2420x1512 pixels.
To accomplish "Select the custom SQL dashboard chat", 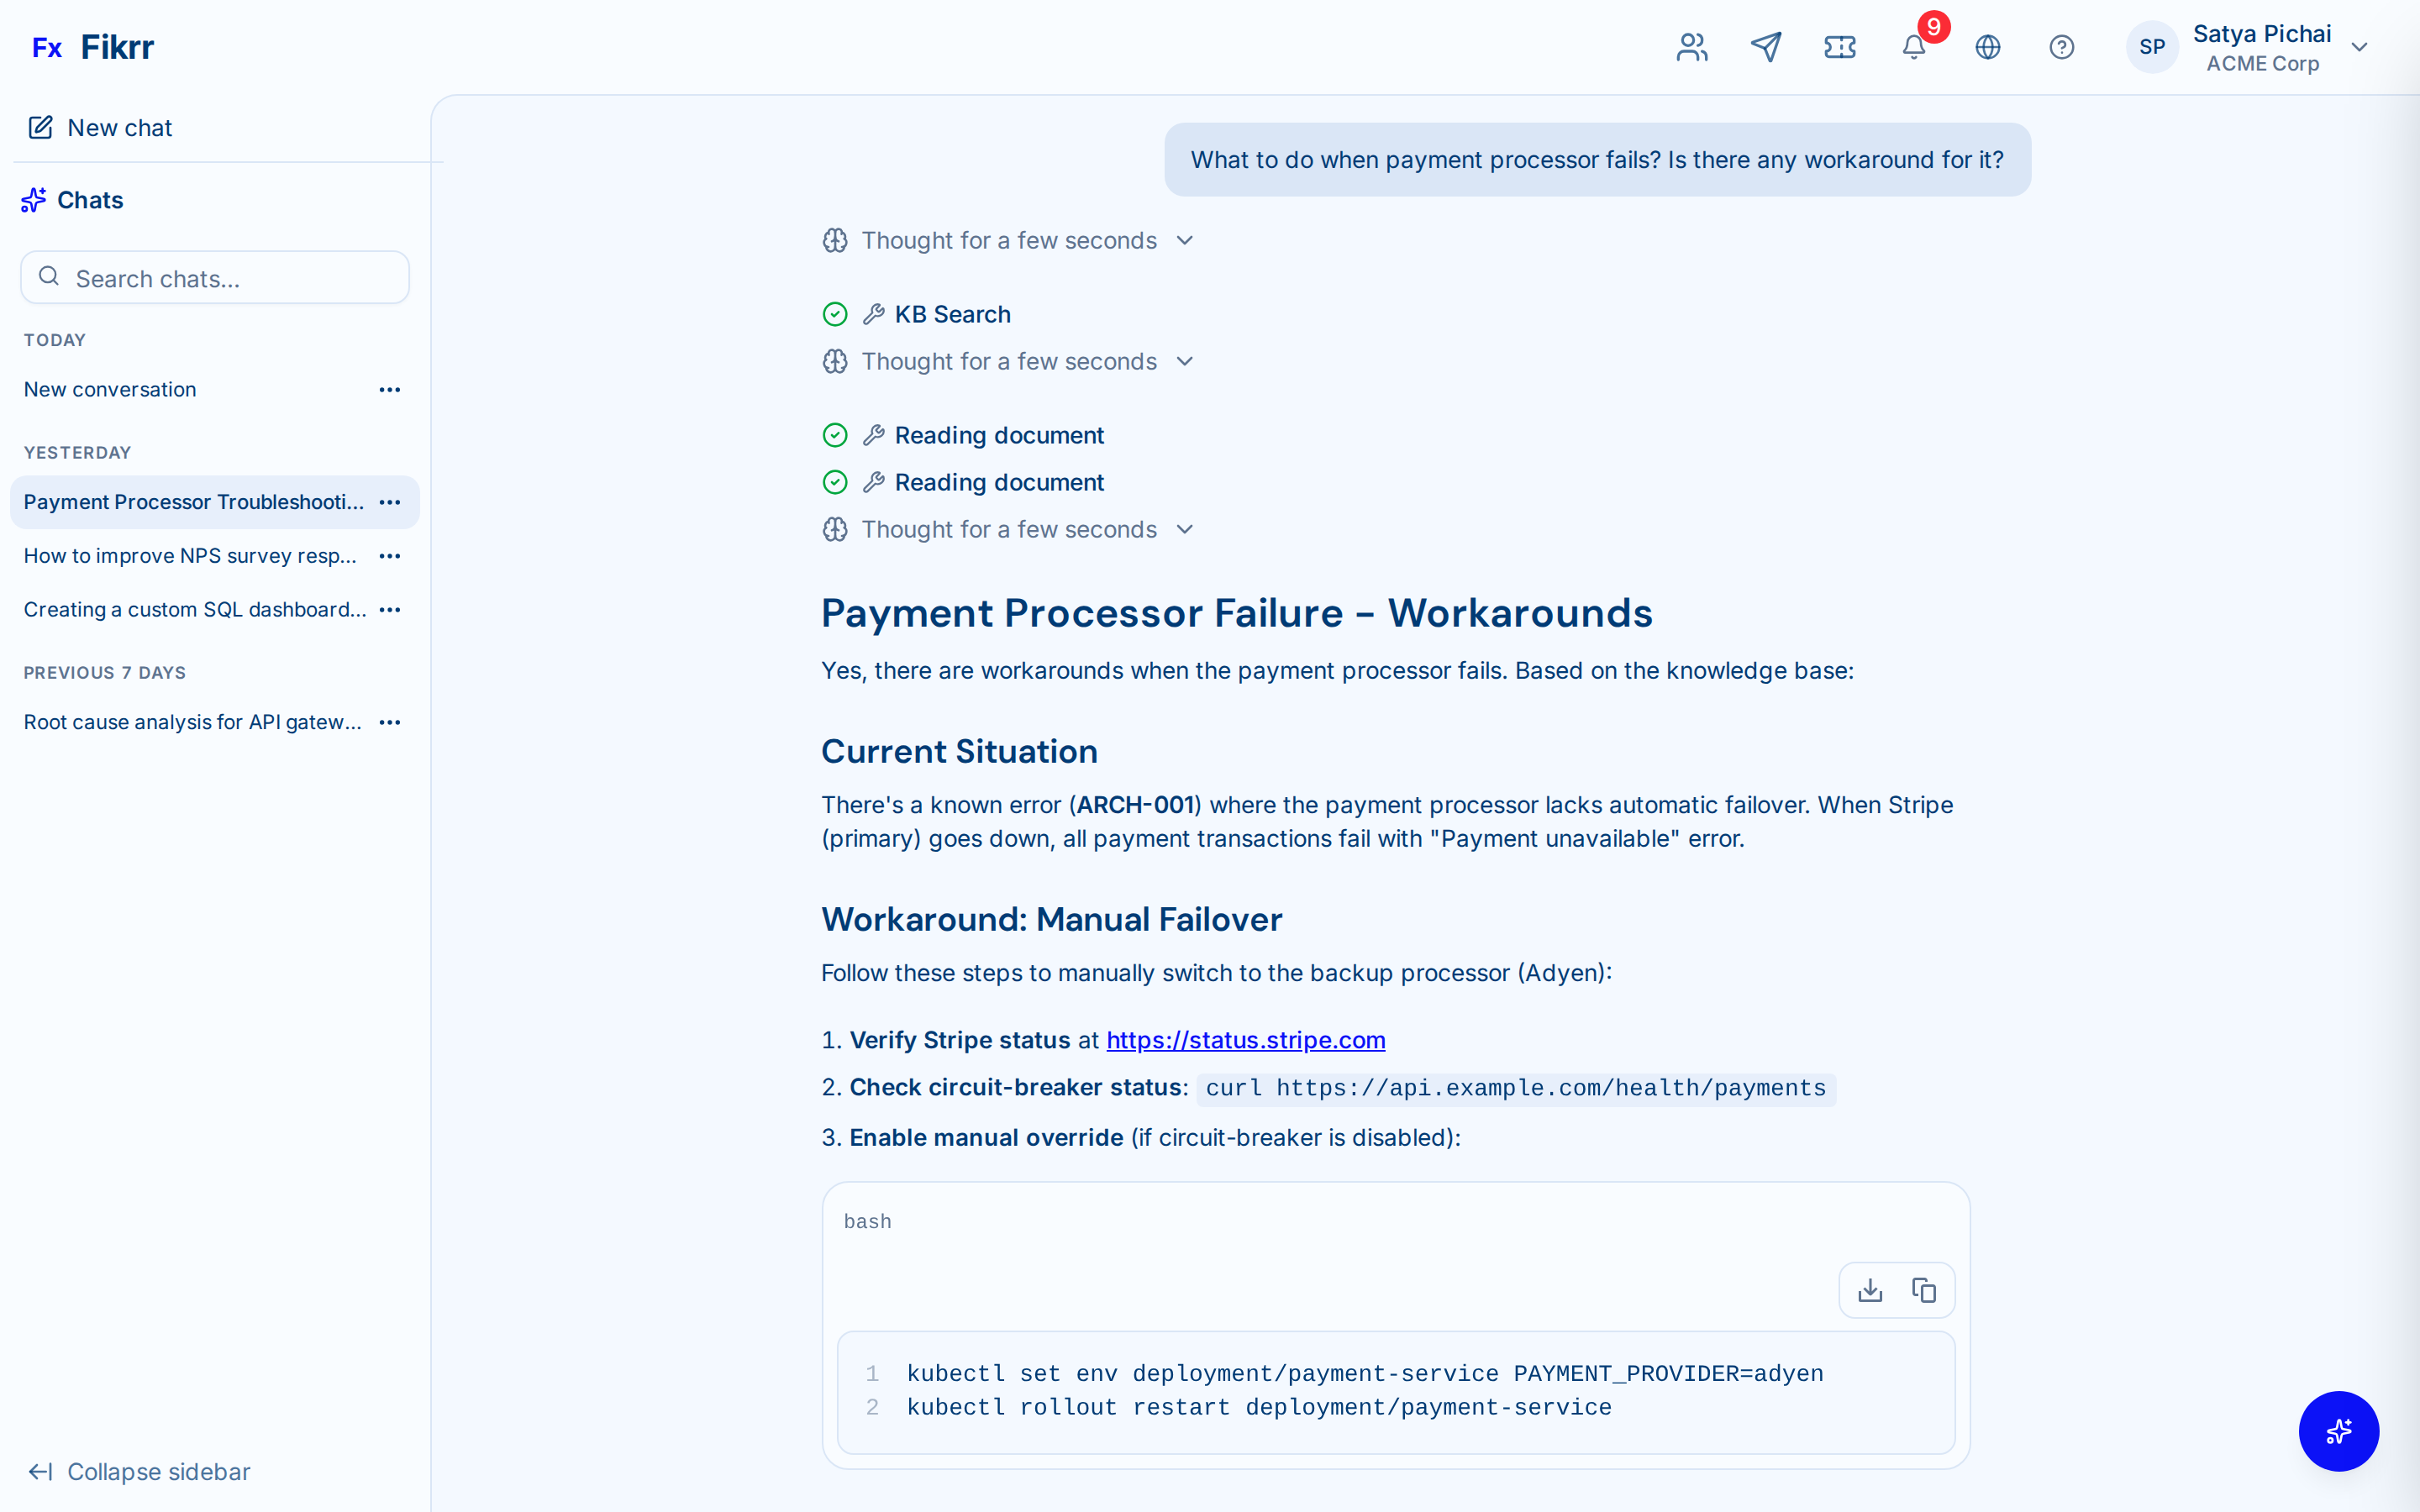I will click(195, 610).
